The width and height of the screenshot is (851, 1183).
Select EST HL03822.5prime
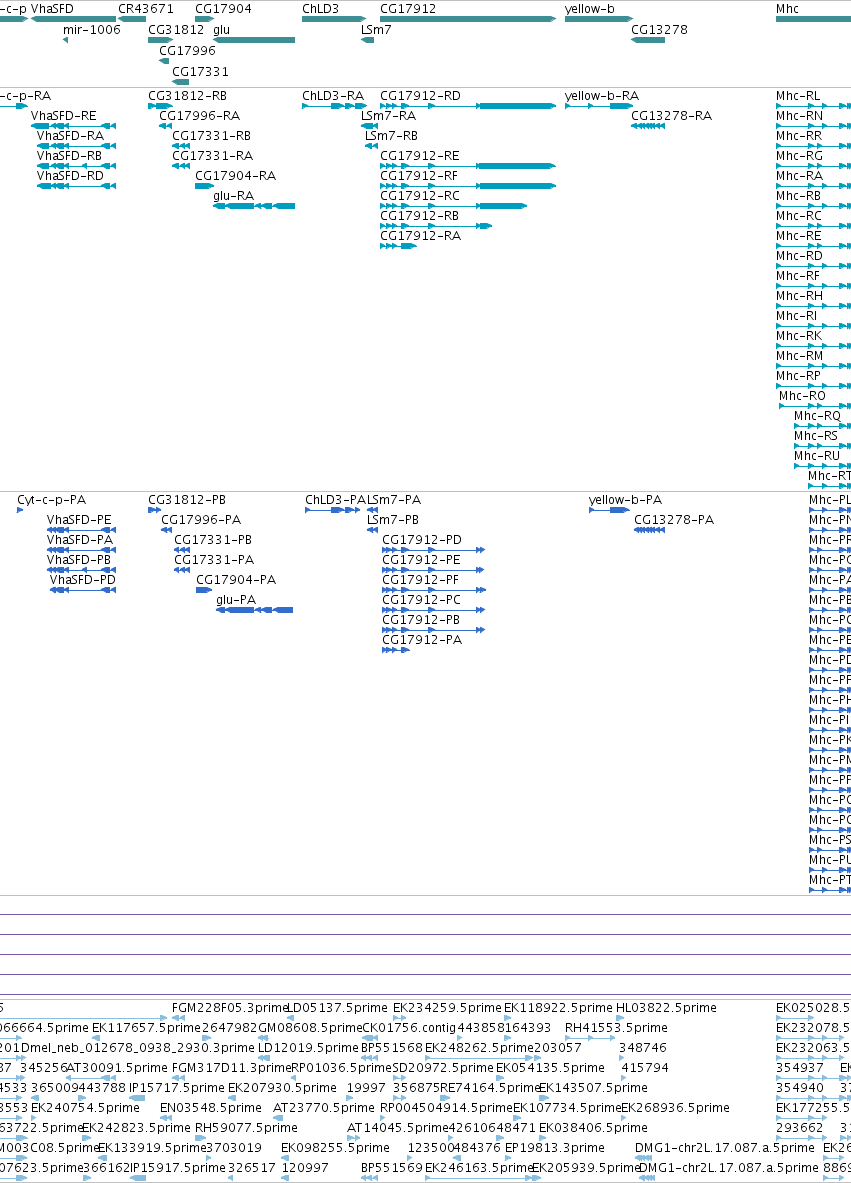point(666,1008)
